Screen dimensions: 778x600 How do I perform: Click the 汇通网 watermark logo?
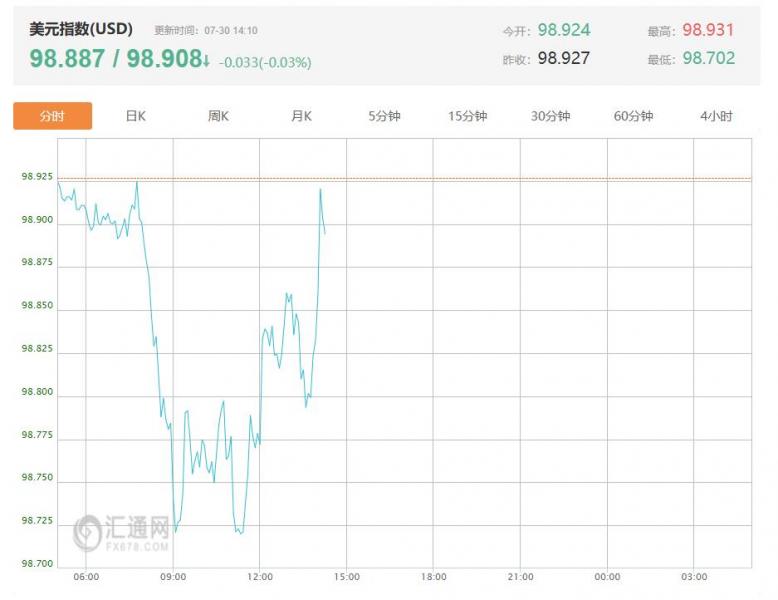click(x=122, y=532)
